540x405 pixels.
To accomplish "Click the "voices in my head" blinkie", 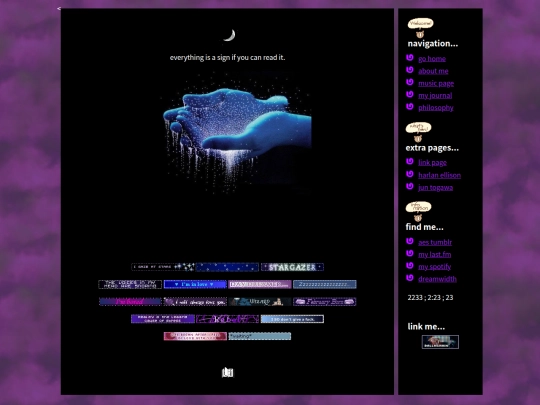I will 130,284.
